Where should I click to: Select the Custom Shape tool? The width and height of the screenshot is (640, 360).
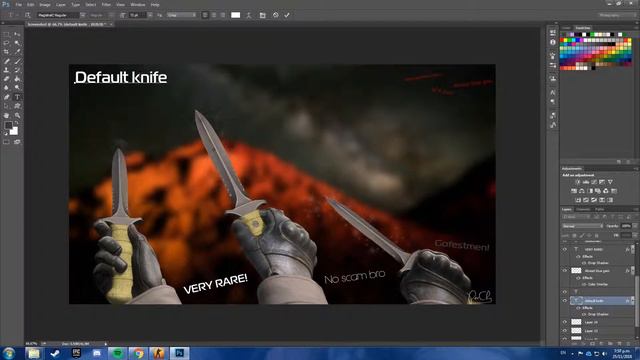tap(17, 106)
